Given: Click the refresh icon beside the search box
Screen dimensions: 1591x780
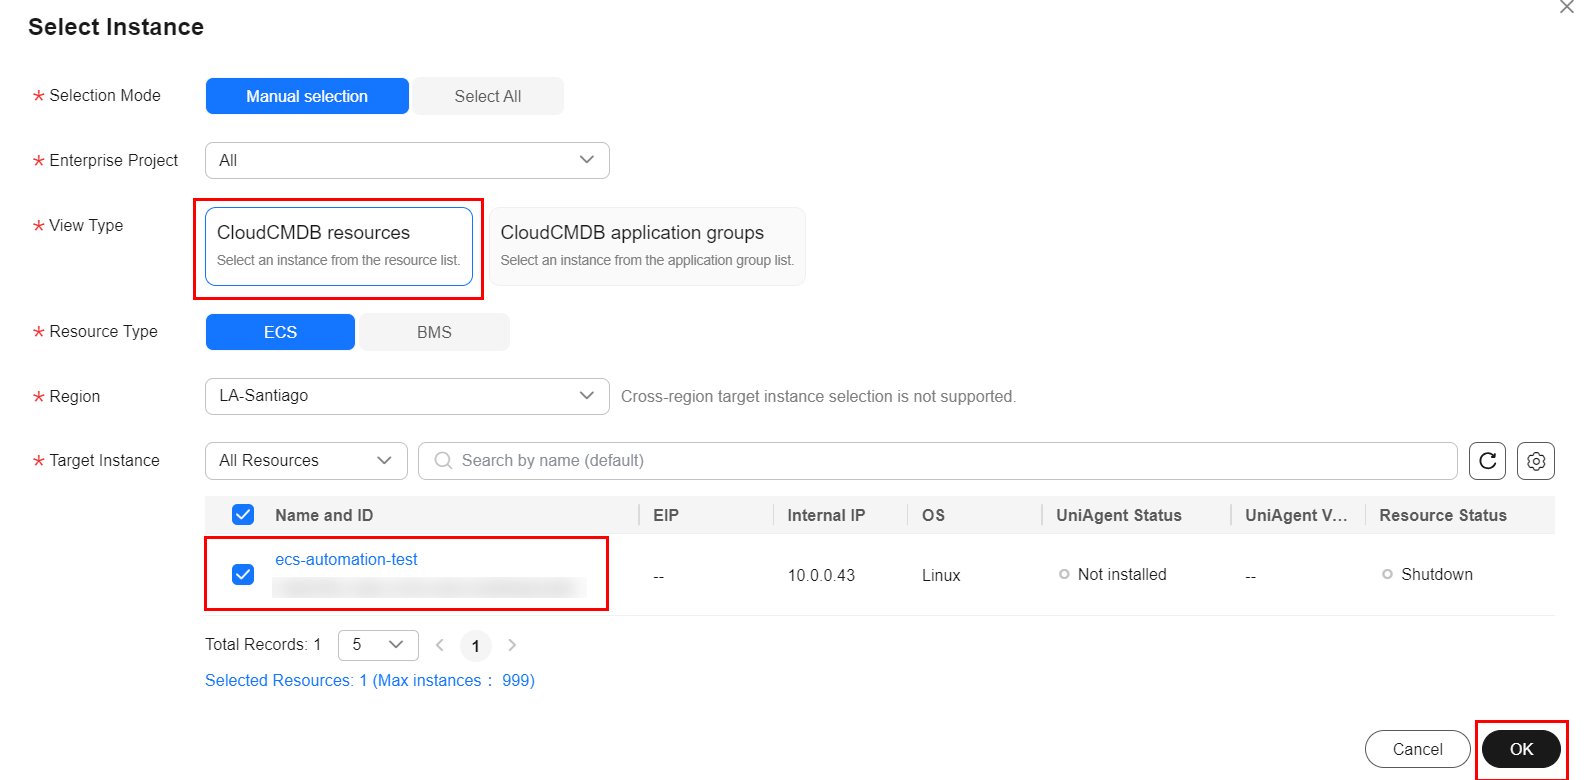Looking at the screenshot, I should 1487,461.
